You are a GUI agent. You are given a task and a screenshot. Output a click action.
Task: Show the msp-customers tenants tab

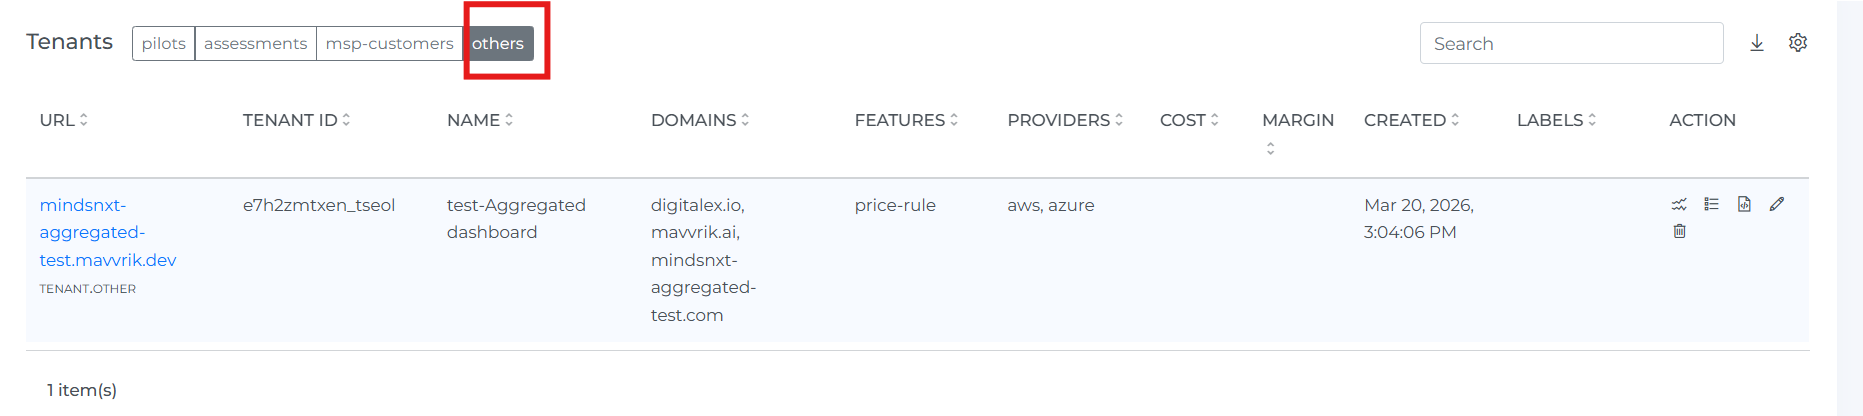click(389, 43)
